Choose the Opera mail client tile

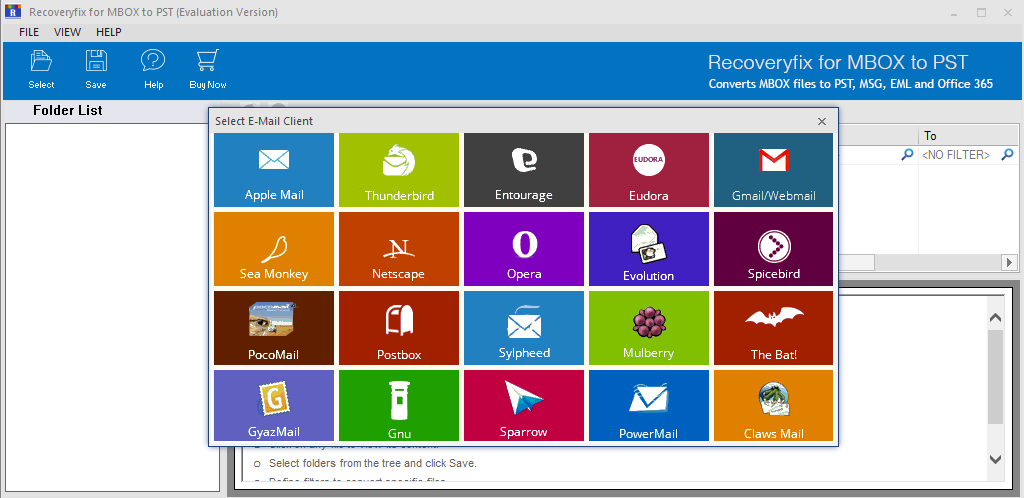point(524,249)
